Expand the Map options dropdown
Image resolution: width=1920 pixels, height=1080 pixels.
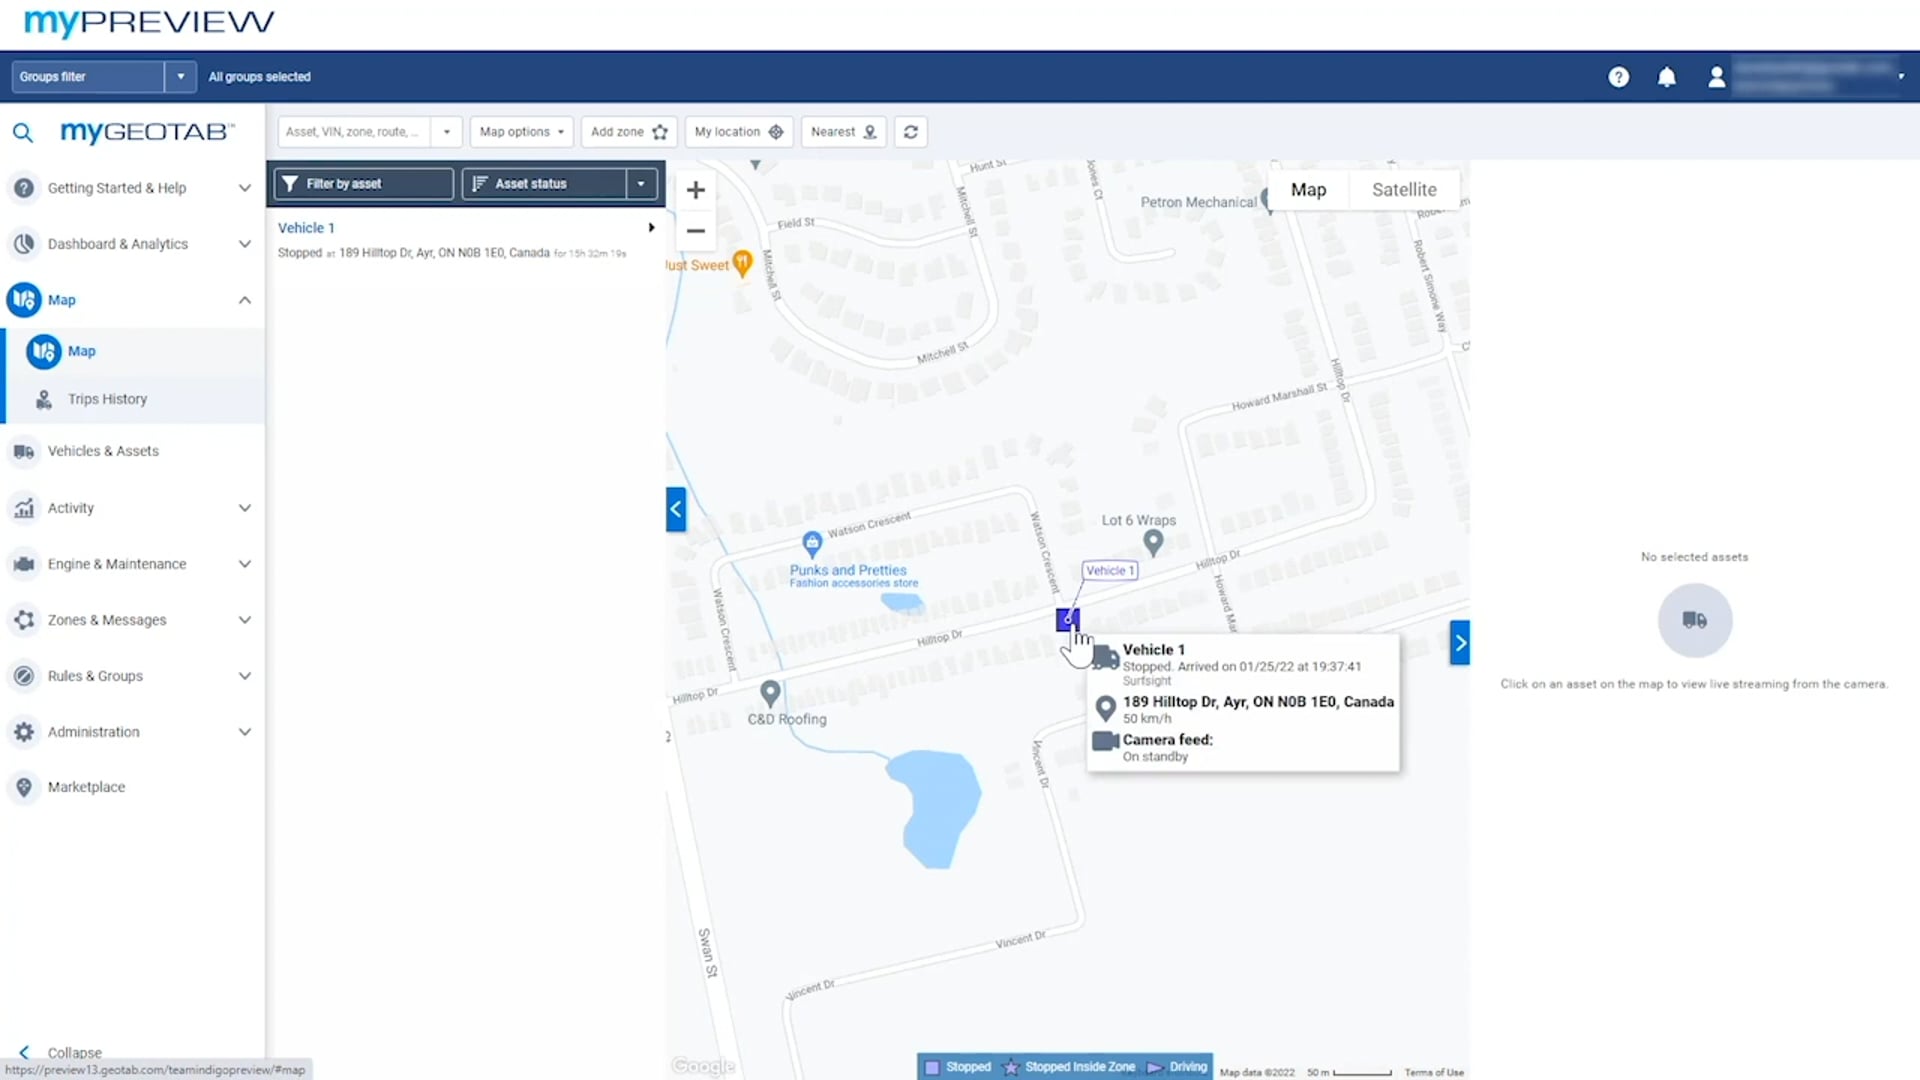(x=521, y=132)
